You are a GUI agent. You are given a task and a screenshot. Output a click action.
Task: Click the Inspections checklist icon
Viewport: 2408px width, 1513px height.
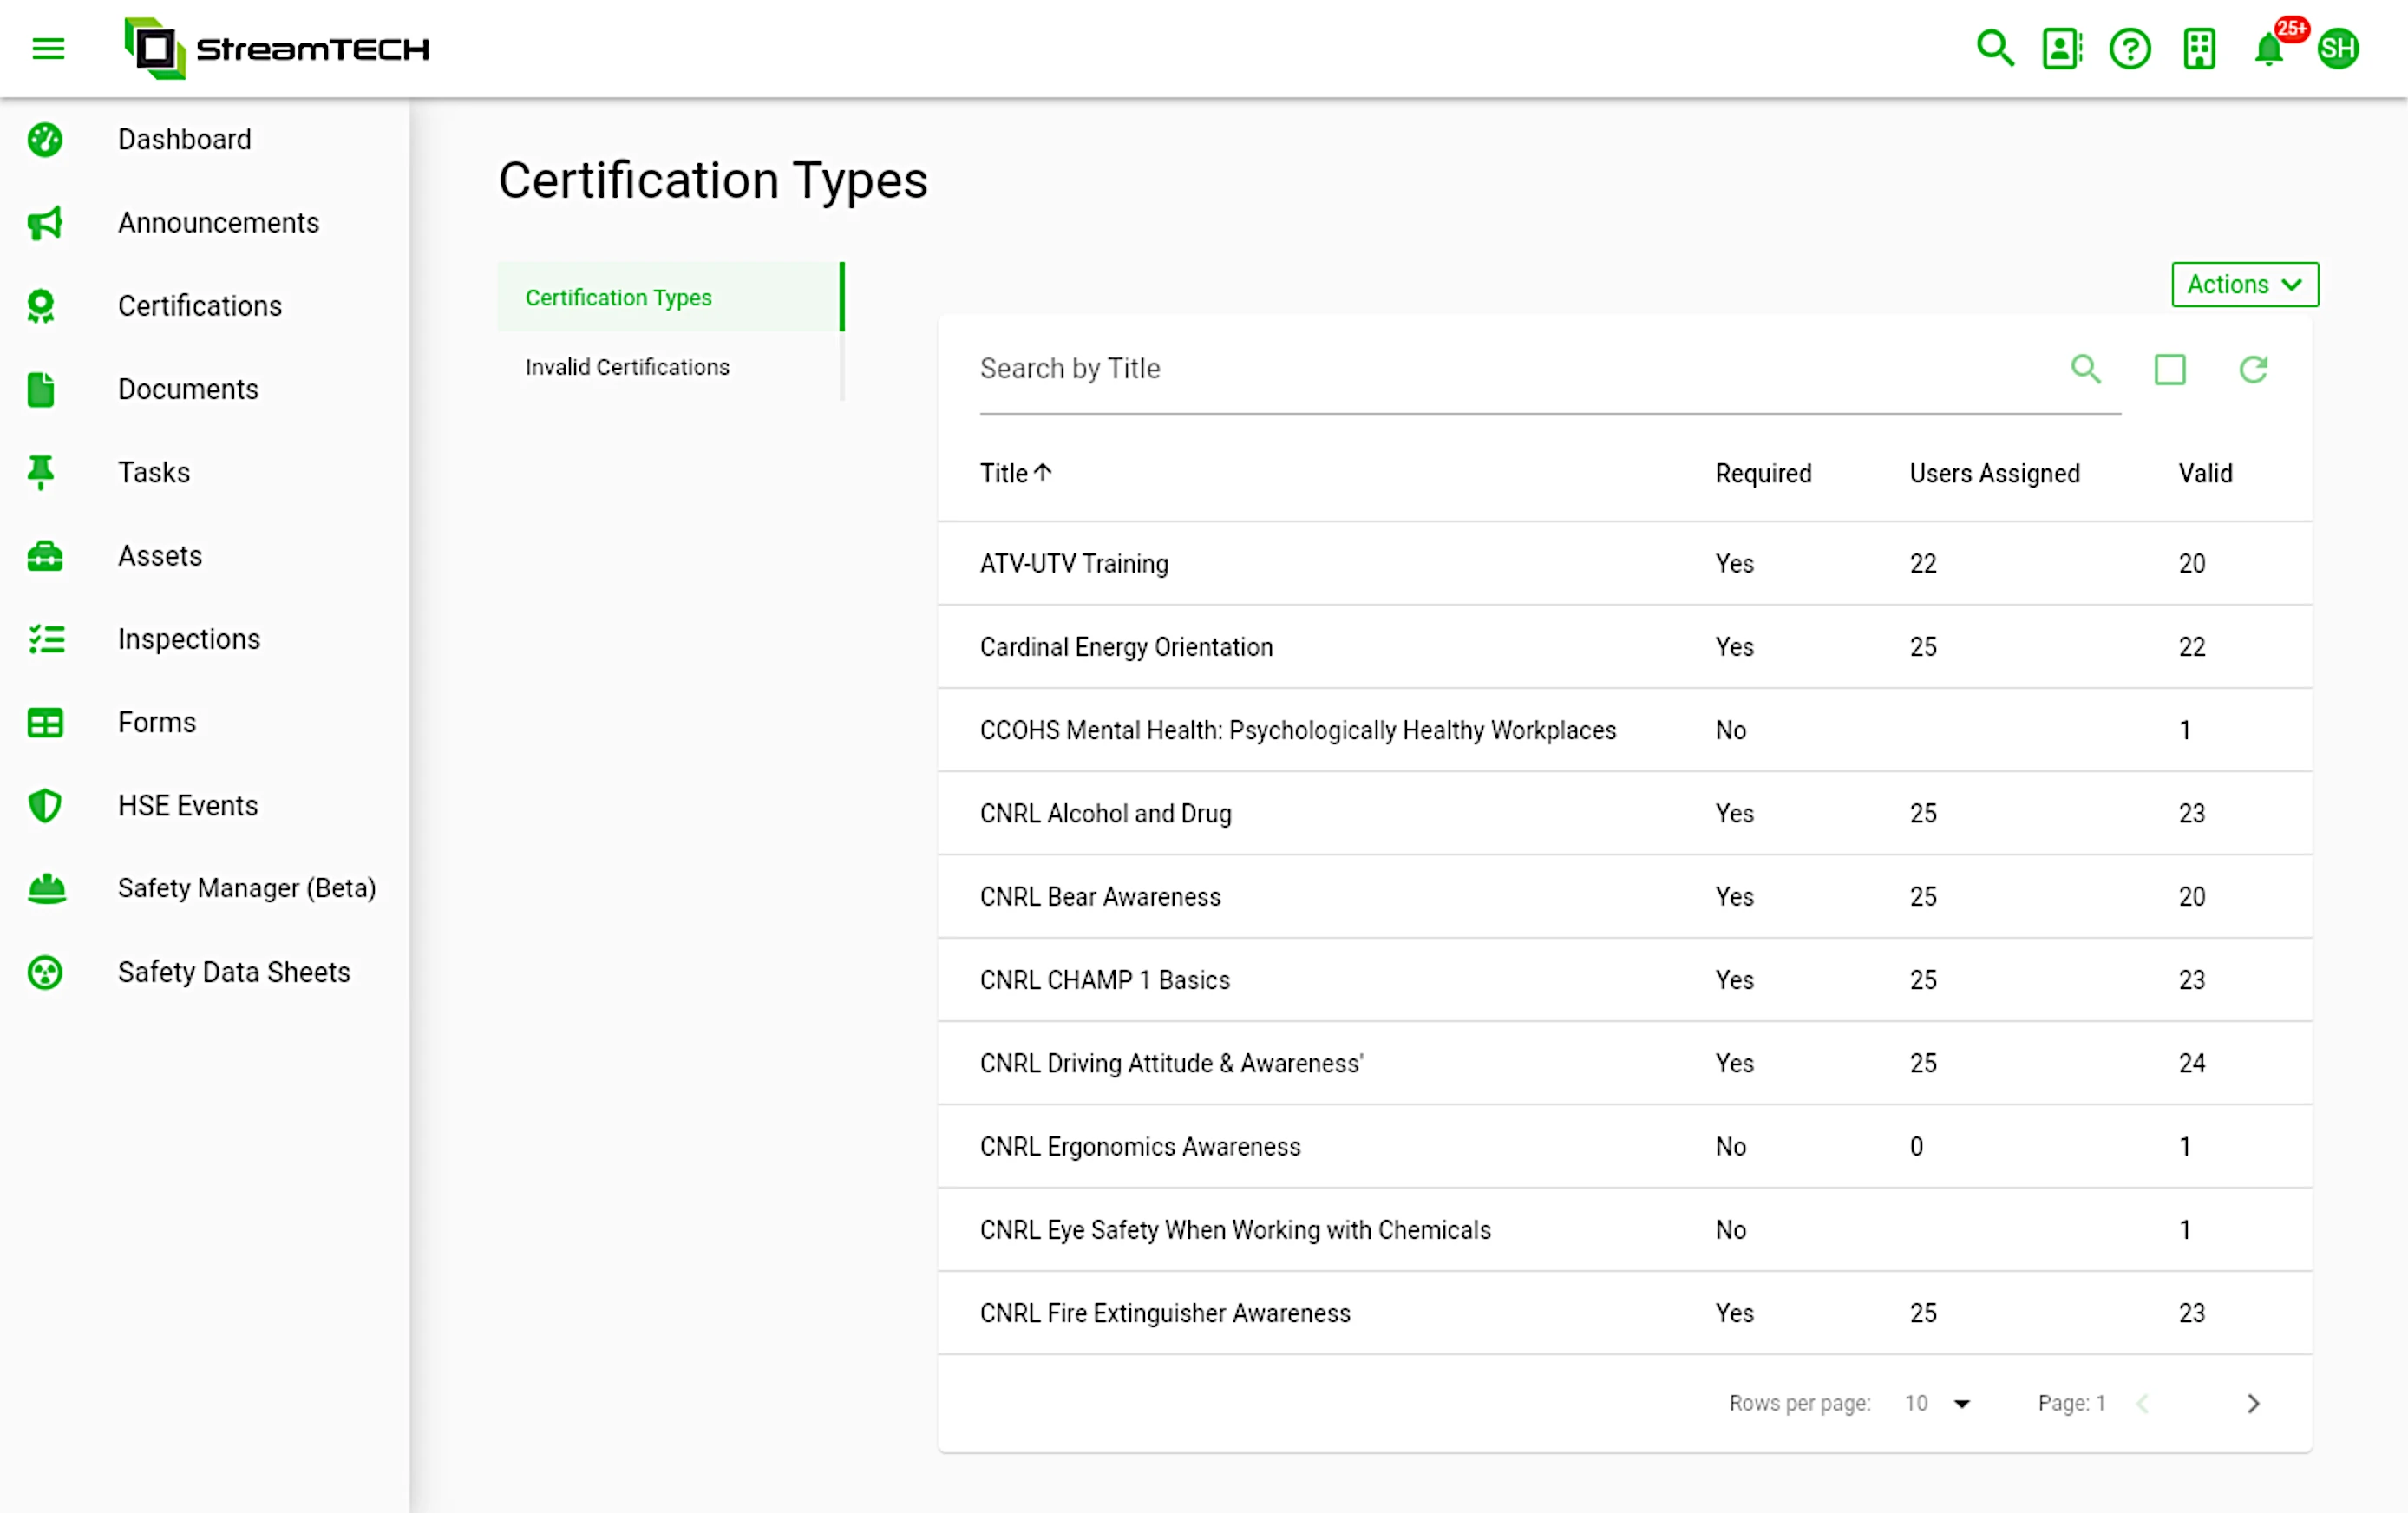46,639
